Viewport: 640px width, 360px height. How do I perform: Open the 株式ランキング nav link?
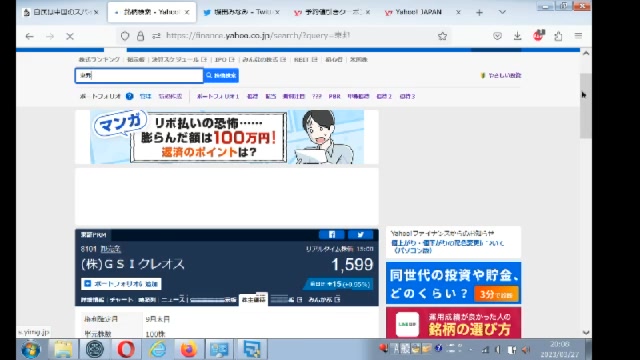[x=99, y=60]
